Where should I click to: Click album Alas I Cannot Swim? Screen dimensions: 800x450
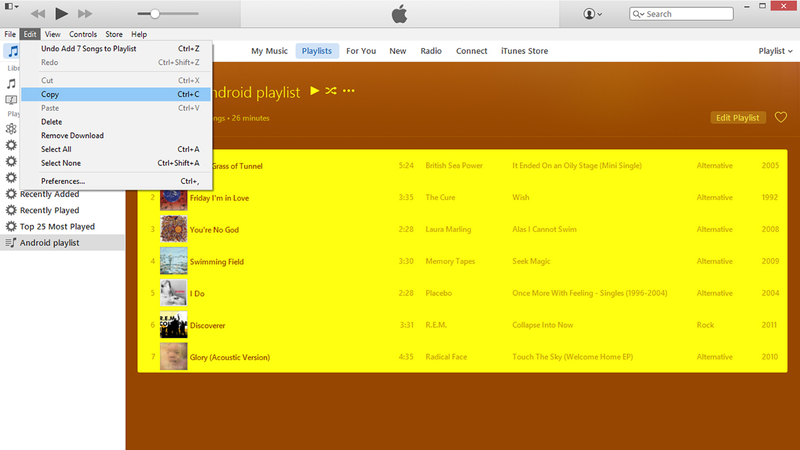(x=544, y=229)
